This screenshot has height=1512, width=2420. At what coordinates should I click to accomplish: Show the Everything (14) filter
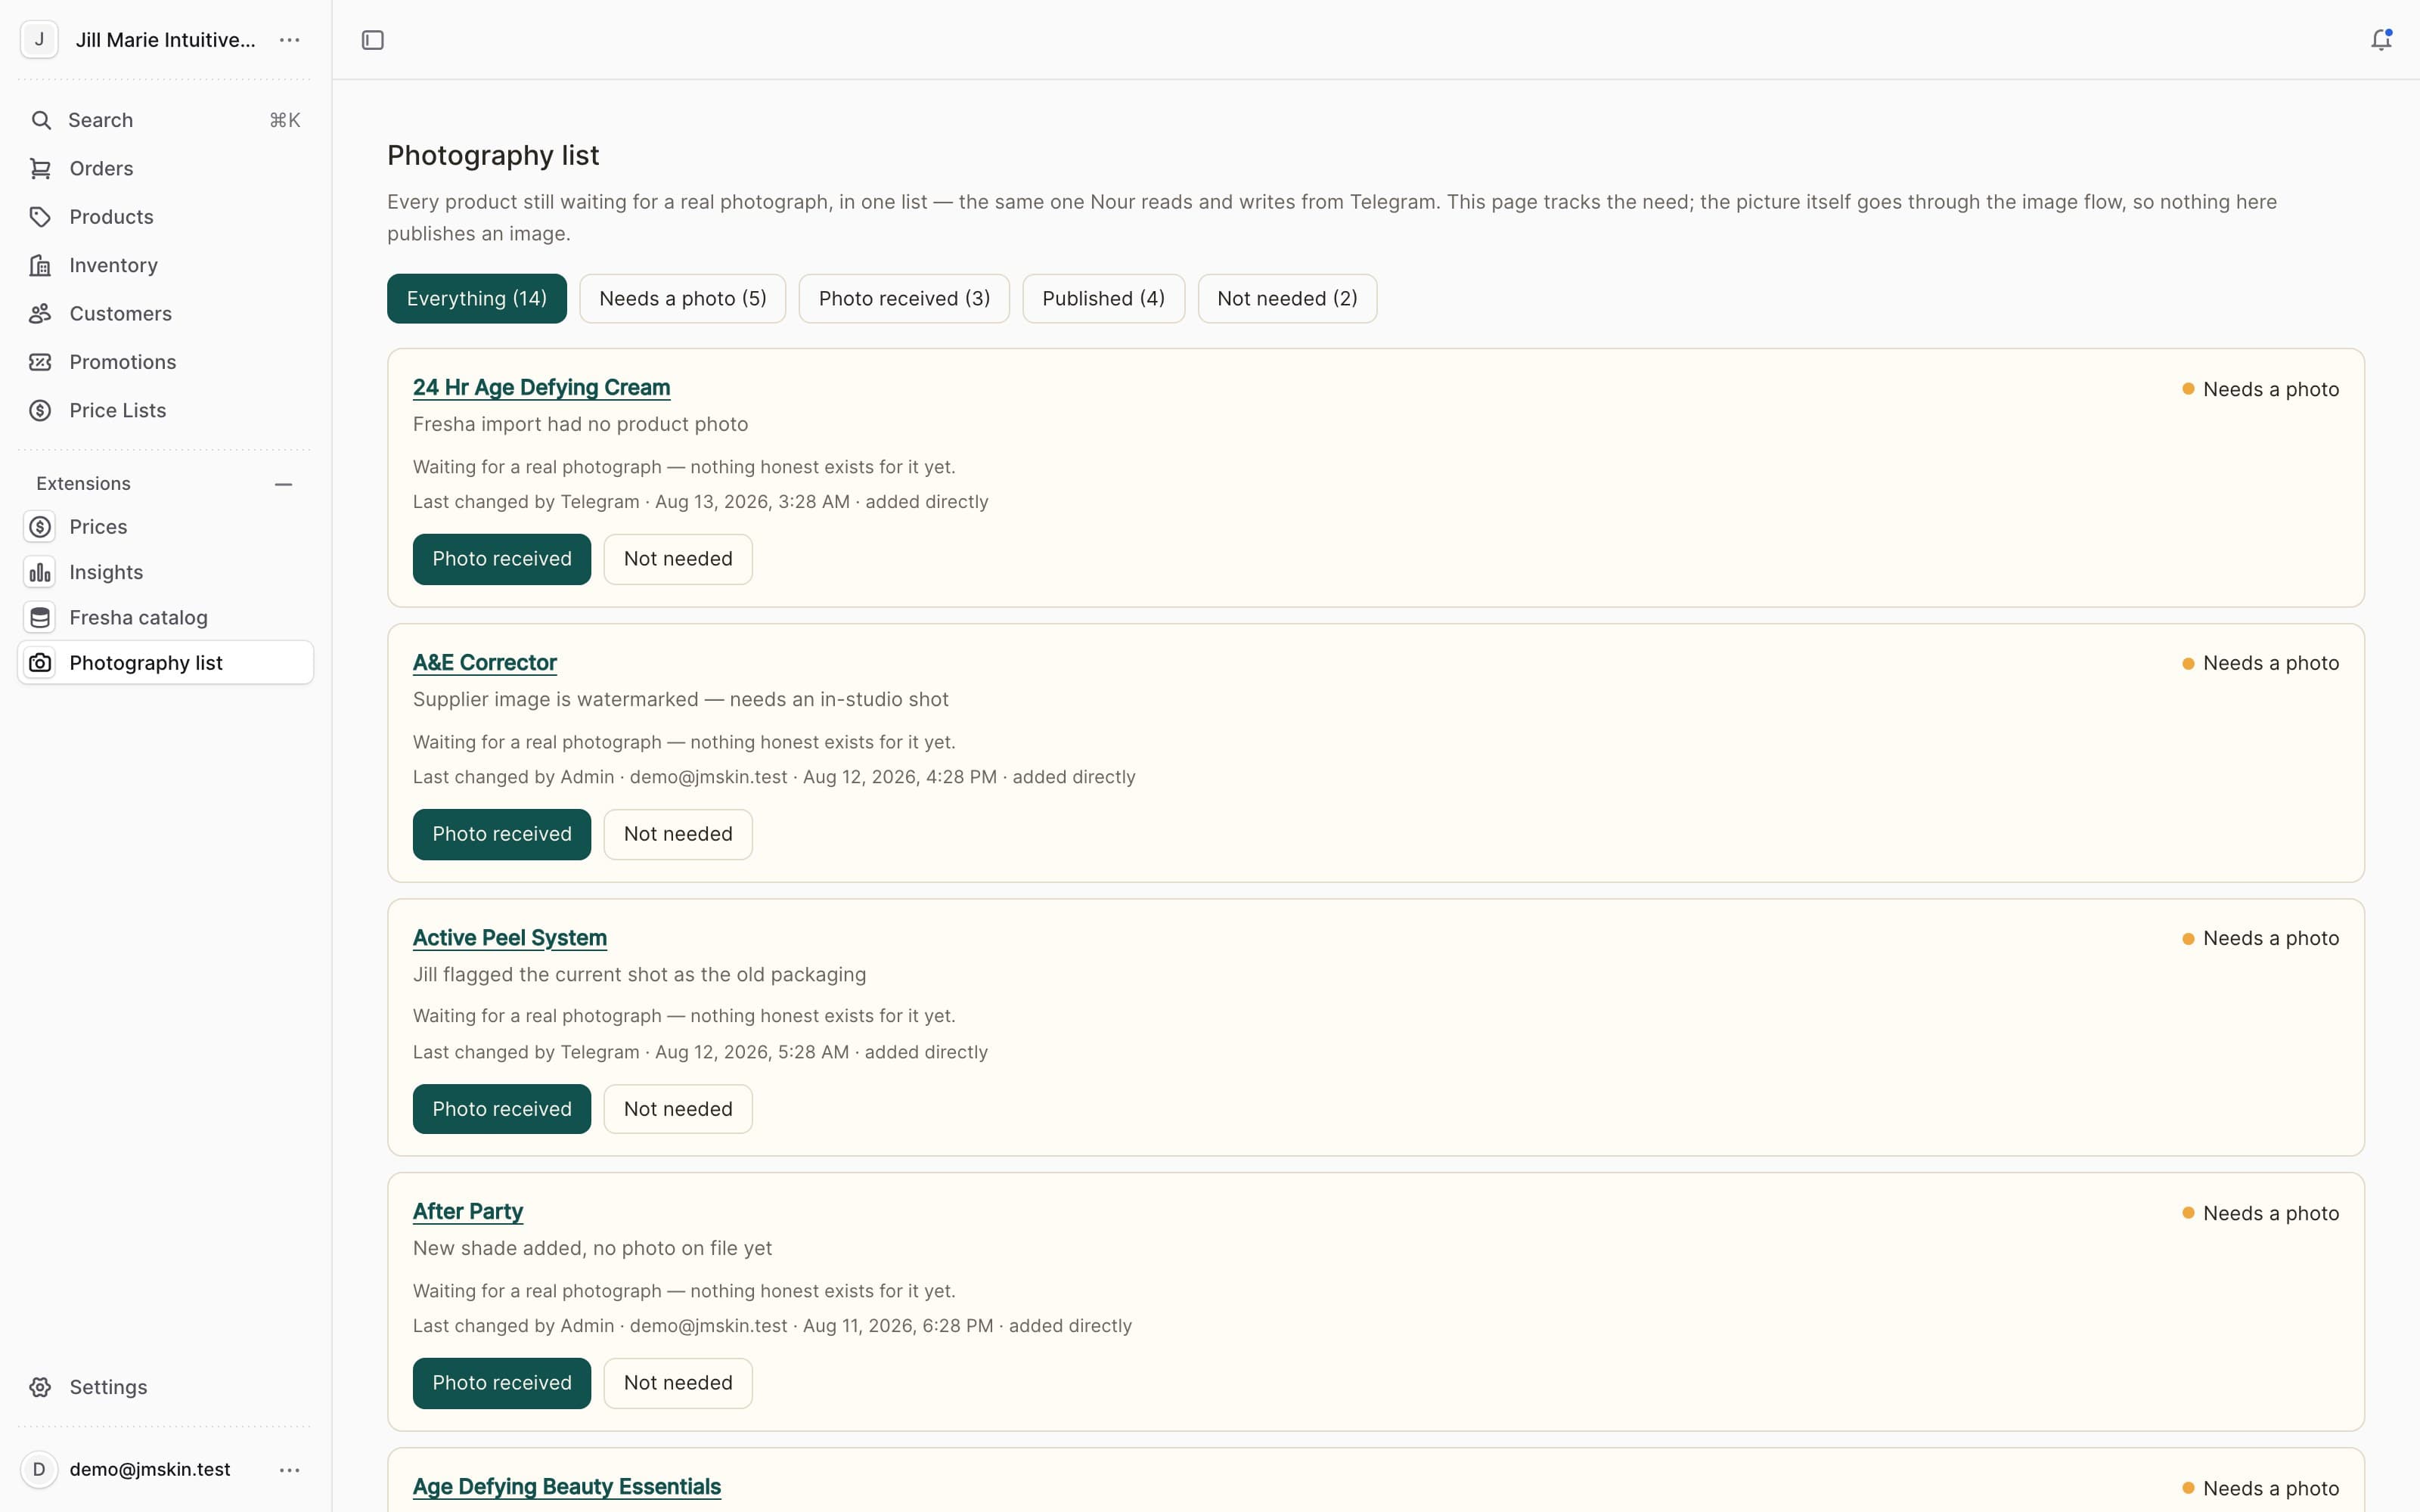477,299
